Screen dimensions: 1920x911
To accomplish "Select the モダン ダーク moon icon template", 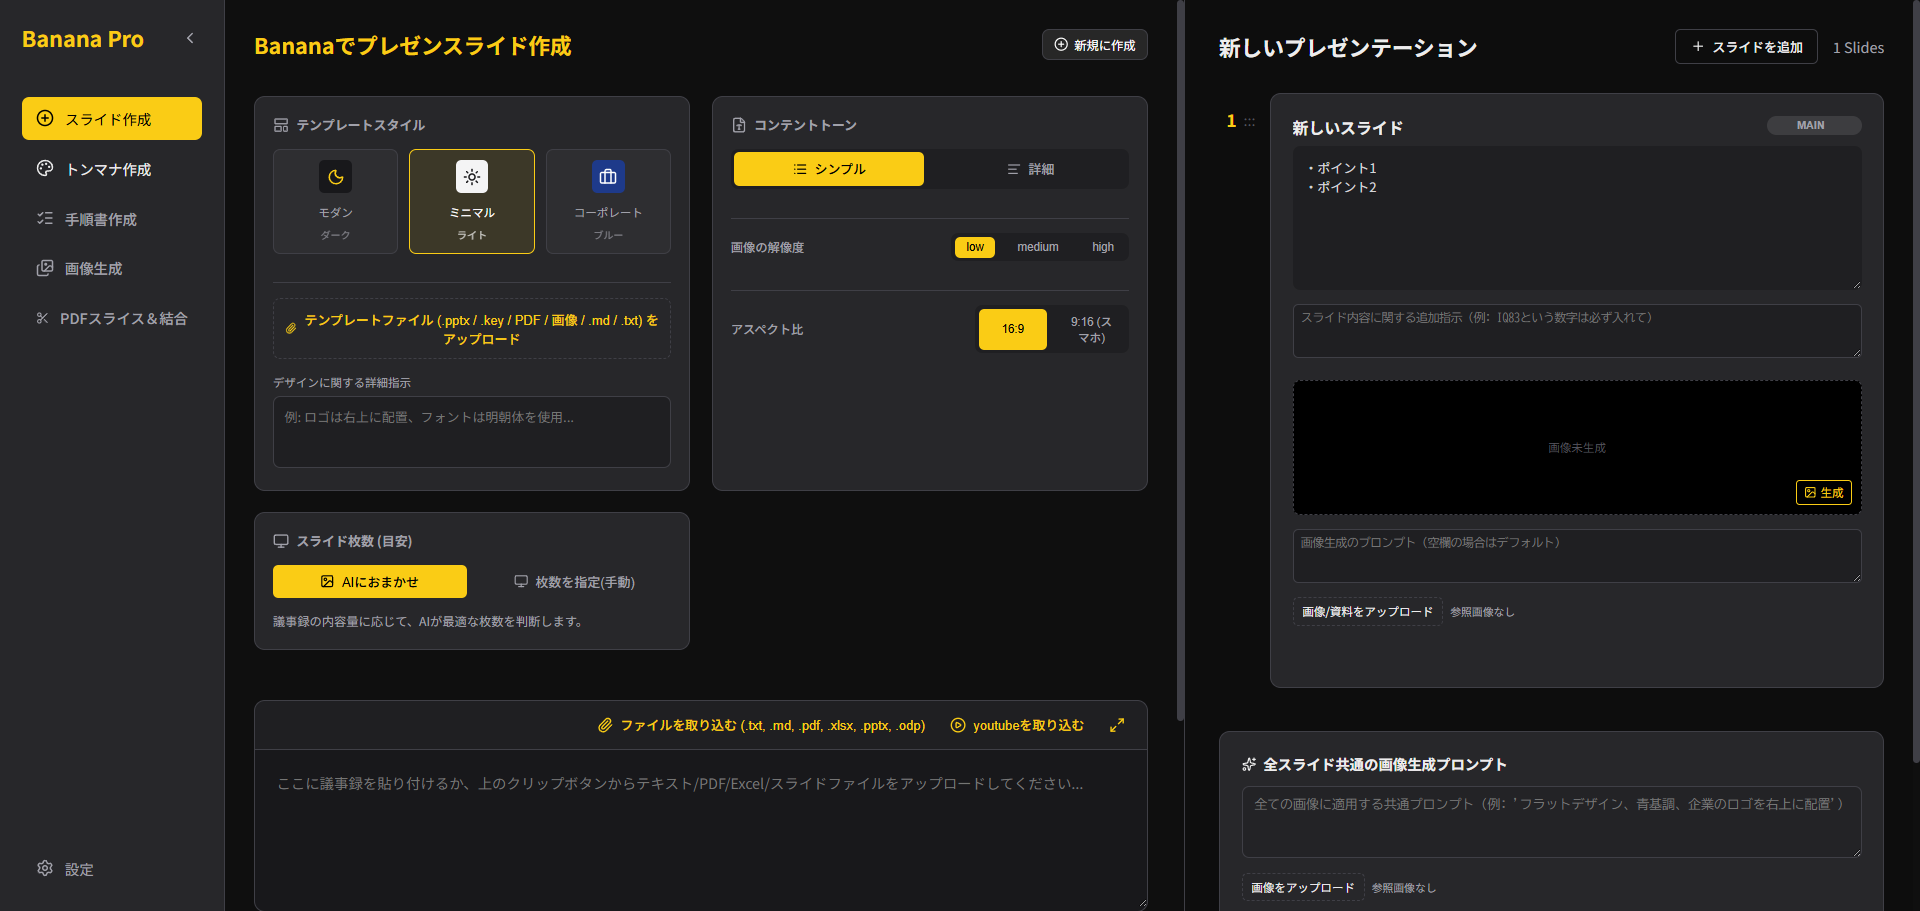I will pyautogui.click(x=335, y=201).
